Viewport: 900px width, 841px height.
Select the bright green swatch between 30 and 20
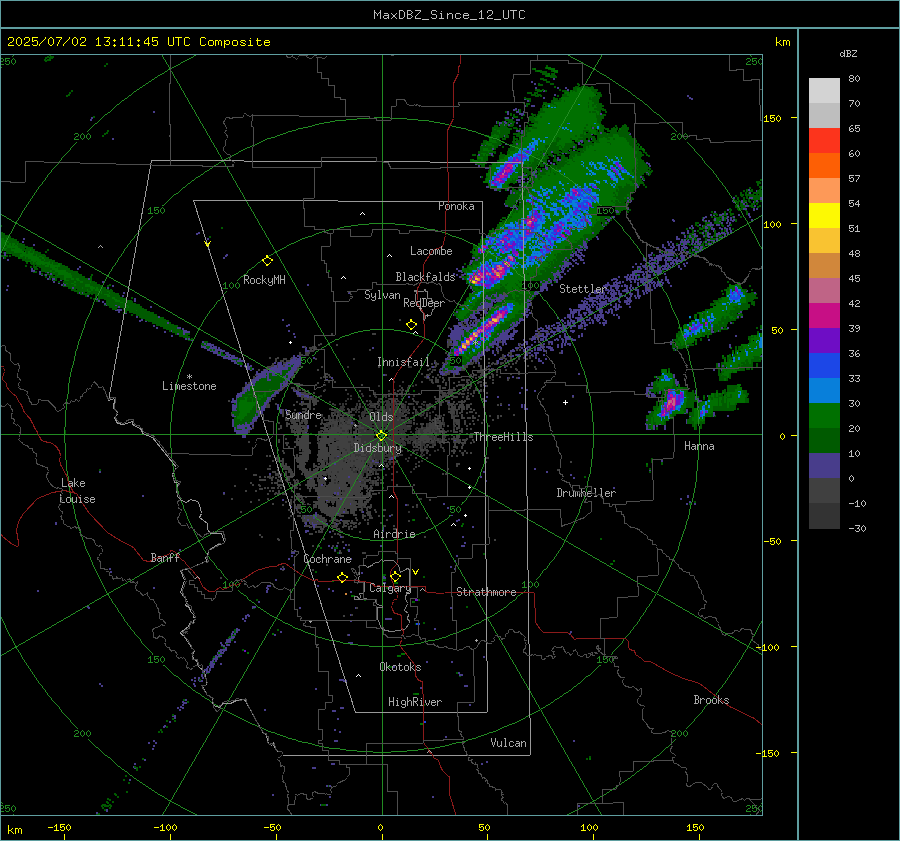[824, 416]
